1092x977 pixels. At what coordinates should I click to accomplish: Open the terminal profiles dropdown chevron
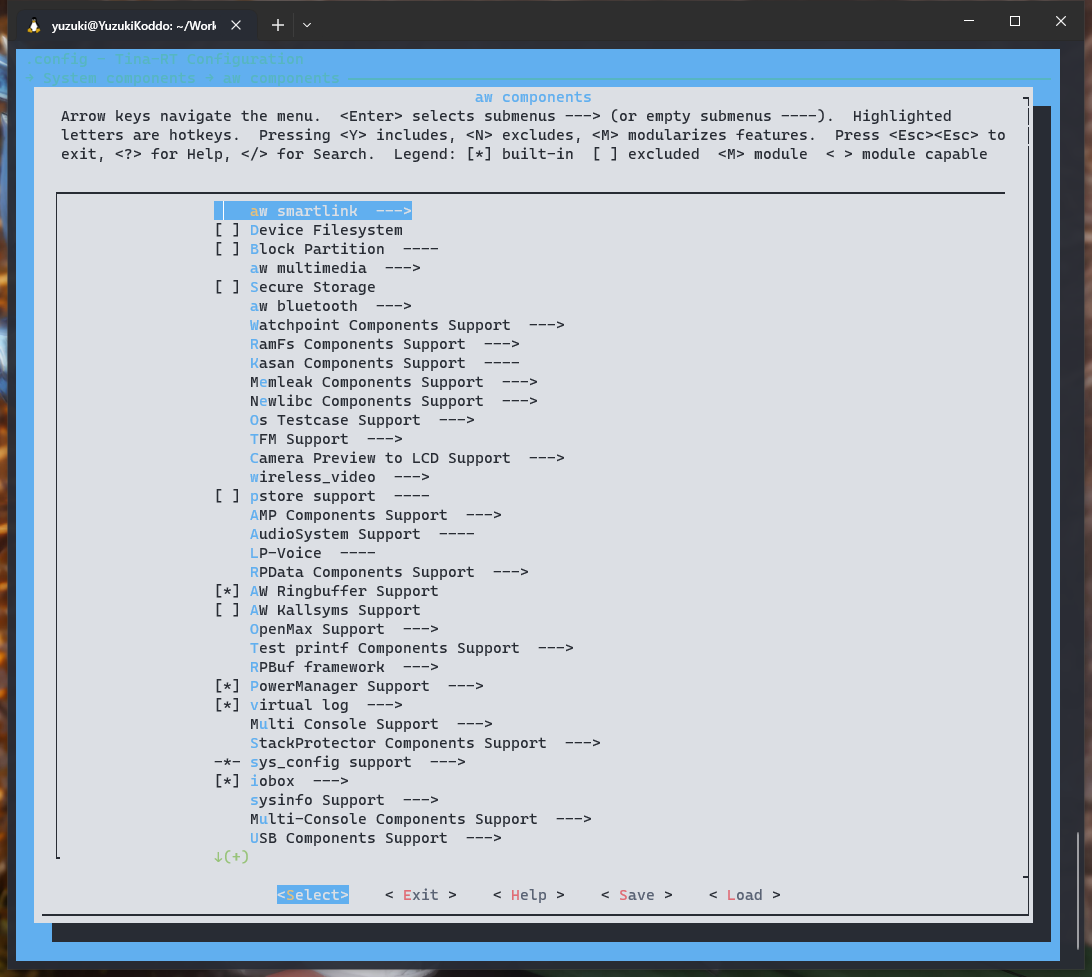click(307, 25)
